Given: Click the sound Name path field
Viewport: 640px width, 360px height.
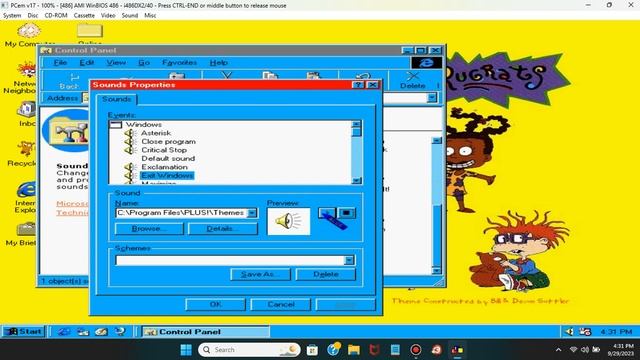Looking at the screenshot, I should (x=182, y=213).
